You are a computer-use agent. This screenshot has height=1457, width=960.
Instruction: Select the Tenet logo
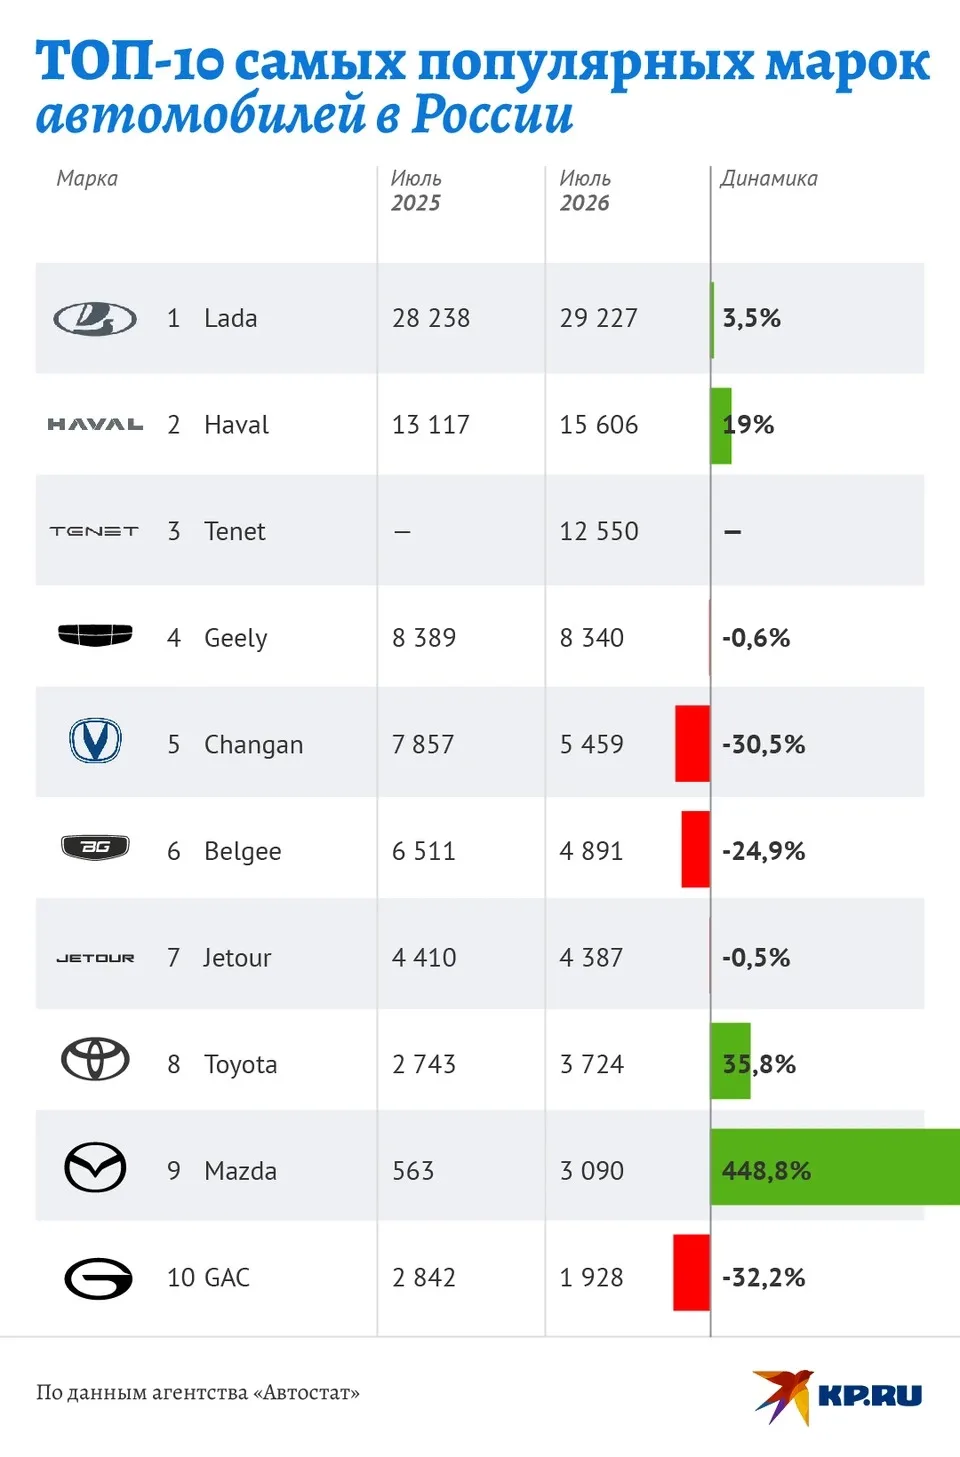point(94,531)
